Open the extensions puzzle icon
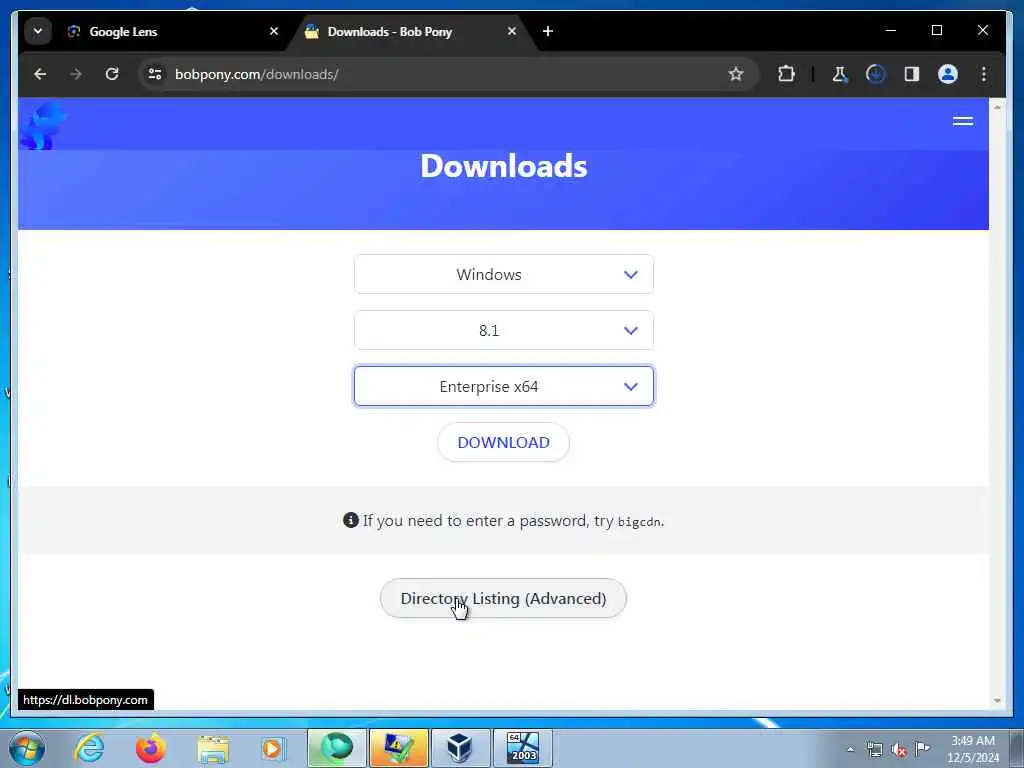The image size is (1024, 768). (786, 74)
